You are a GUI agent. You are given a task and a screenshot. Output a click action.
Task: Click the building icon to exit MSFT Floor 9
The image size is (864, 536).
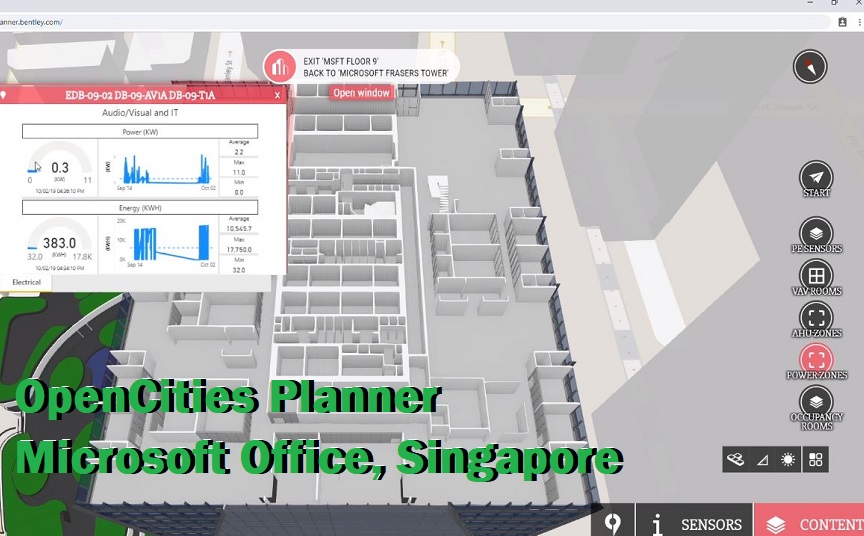280,67
